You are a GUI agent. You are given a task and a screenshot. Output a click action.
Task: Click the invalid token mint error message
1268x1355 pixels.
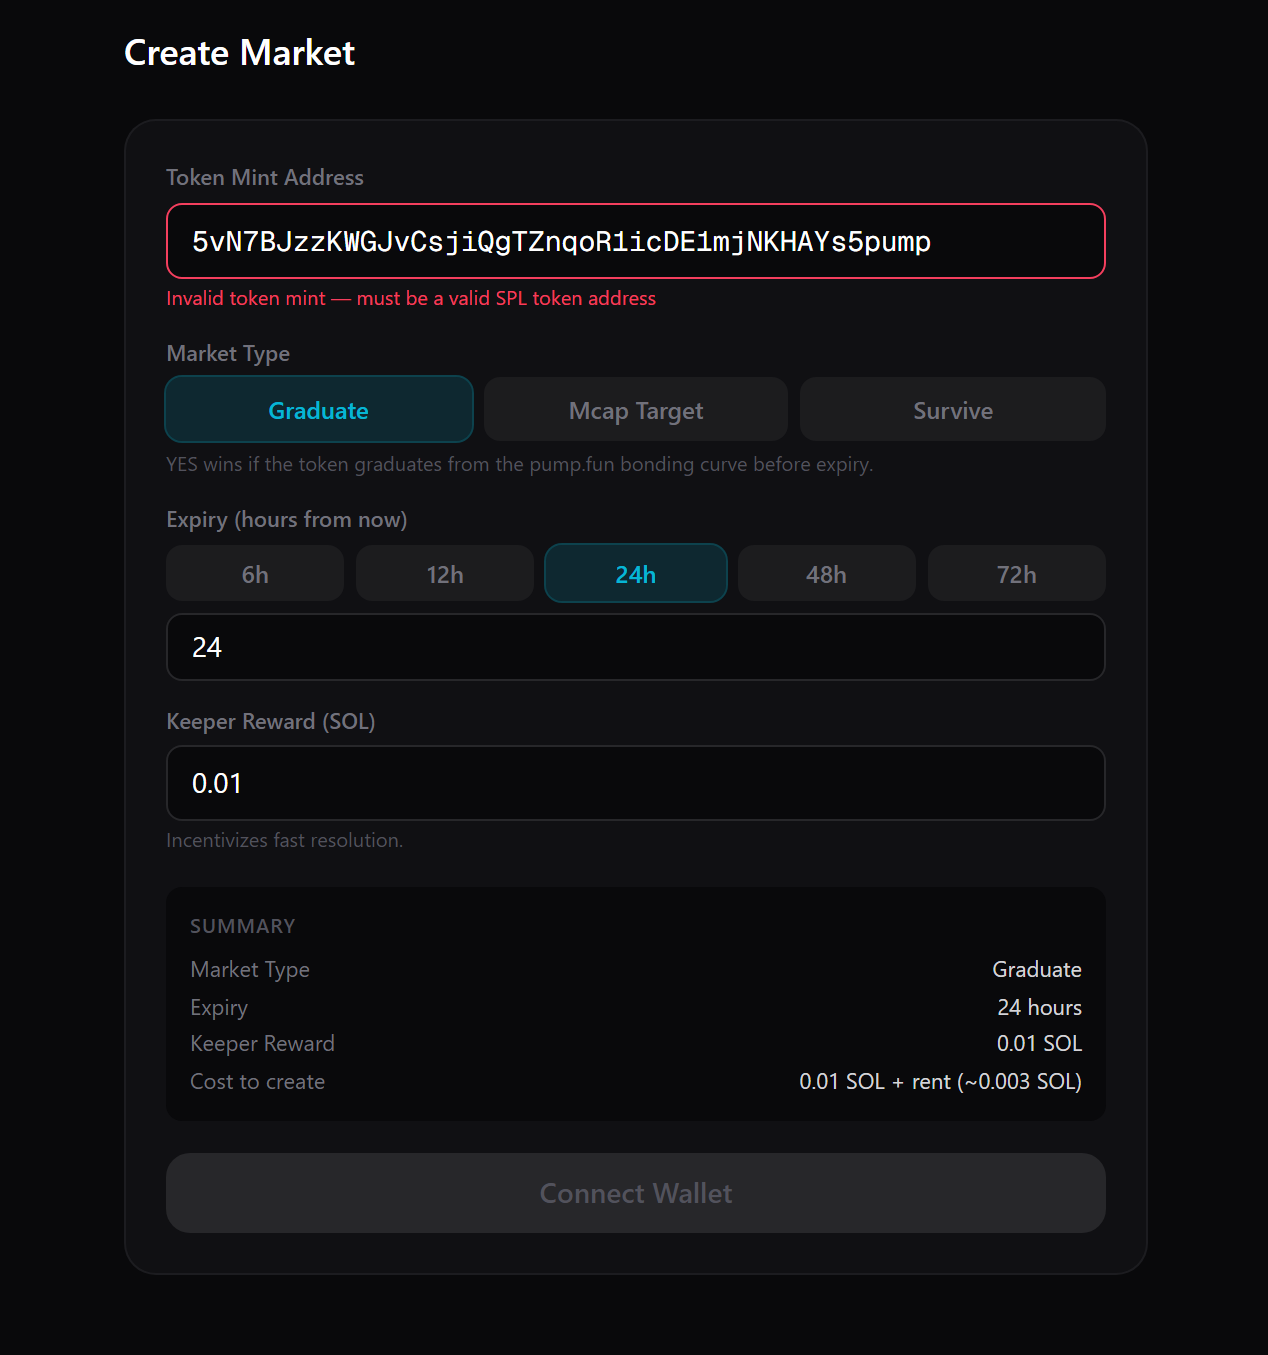point(410,298)
